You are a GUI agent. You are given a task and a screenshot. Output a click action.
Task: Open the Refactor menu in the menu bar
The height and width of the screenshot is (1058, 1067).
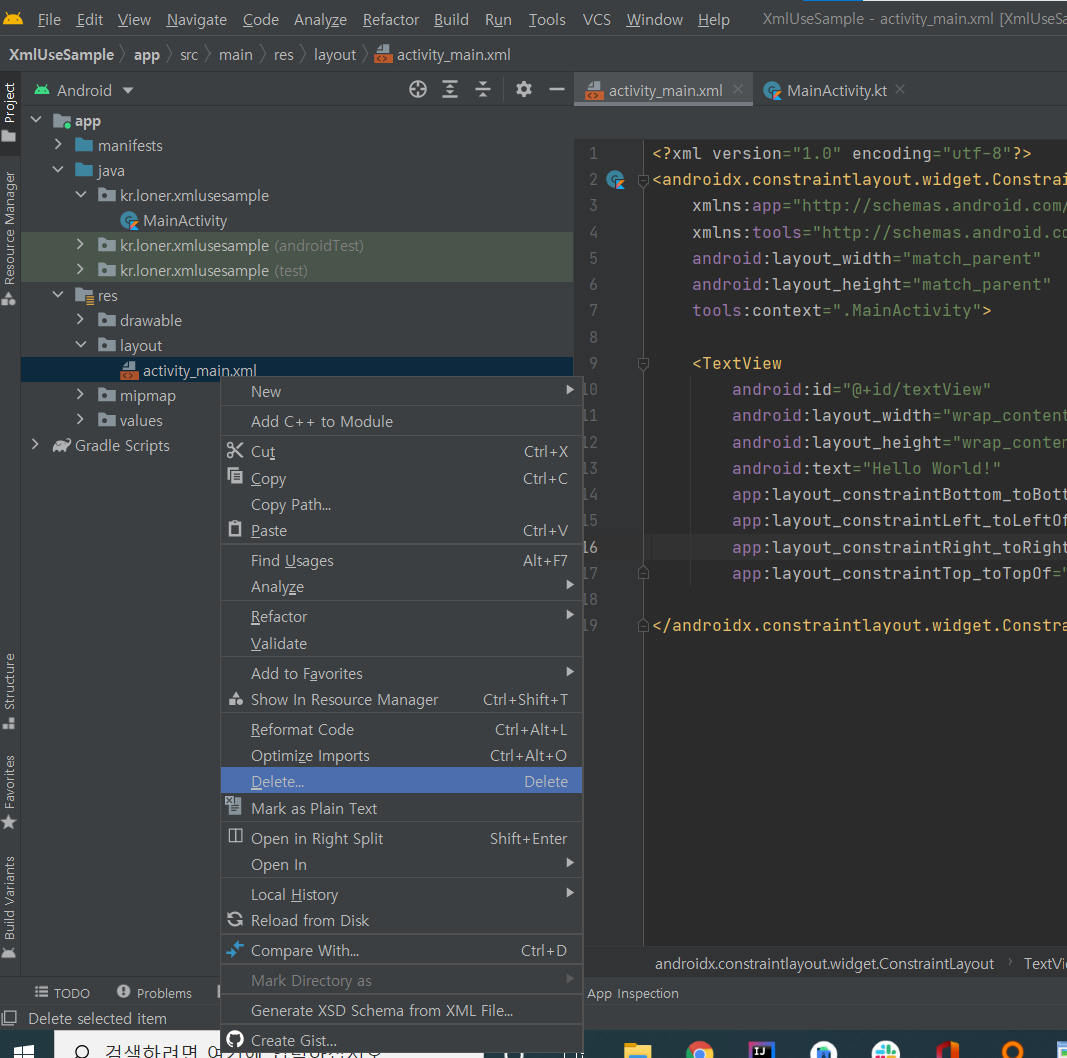click(x=391, y=20)
